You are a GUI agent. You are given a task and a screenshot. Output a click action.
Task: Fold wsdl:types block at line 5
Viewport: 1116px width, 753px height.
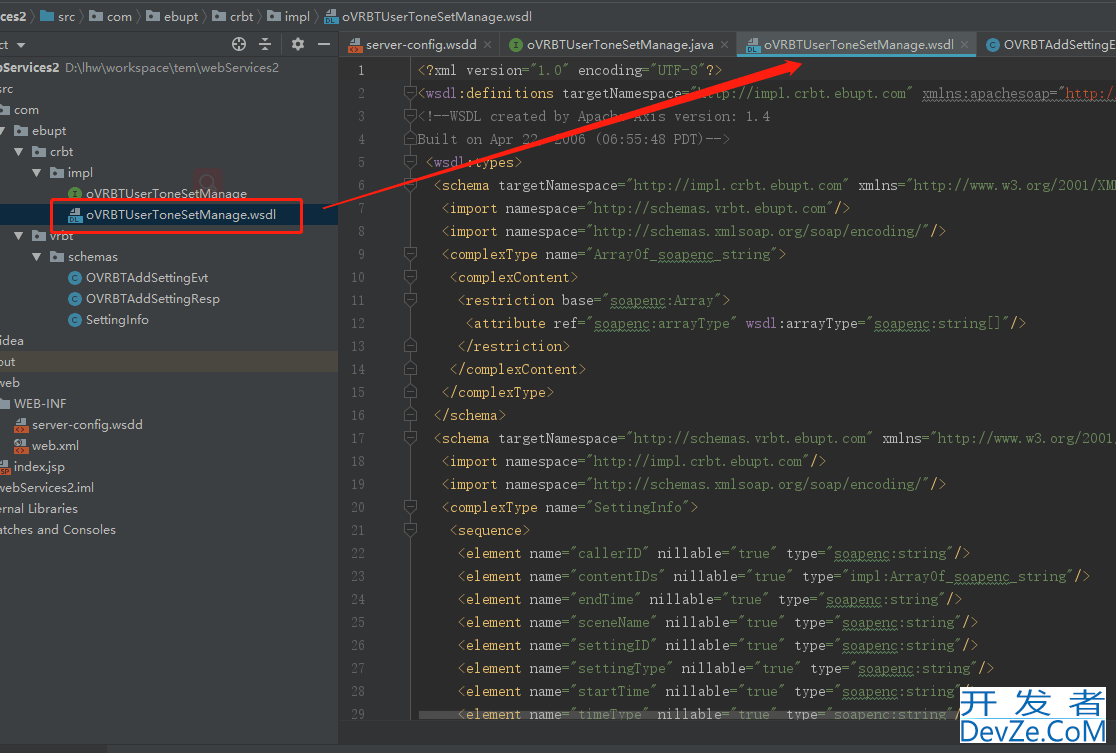(410, 162)
